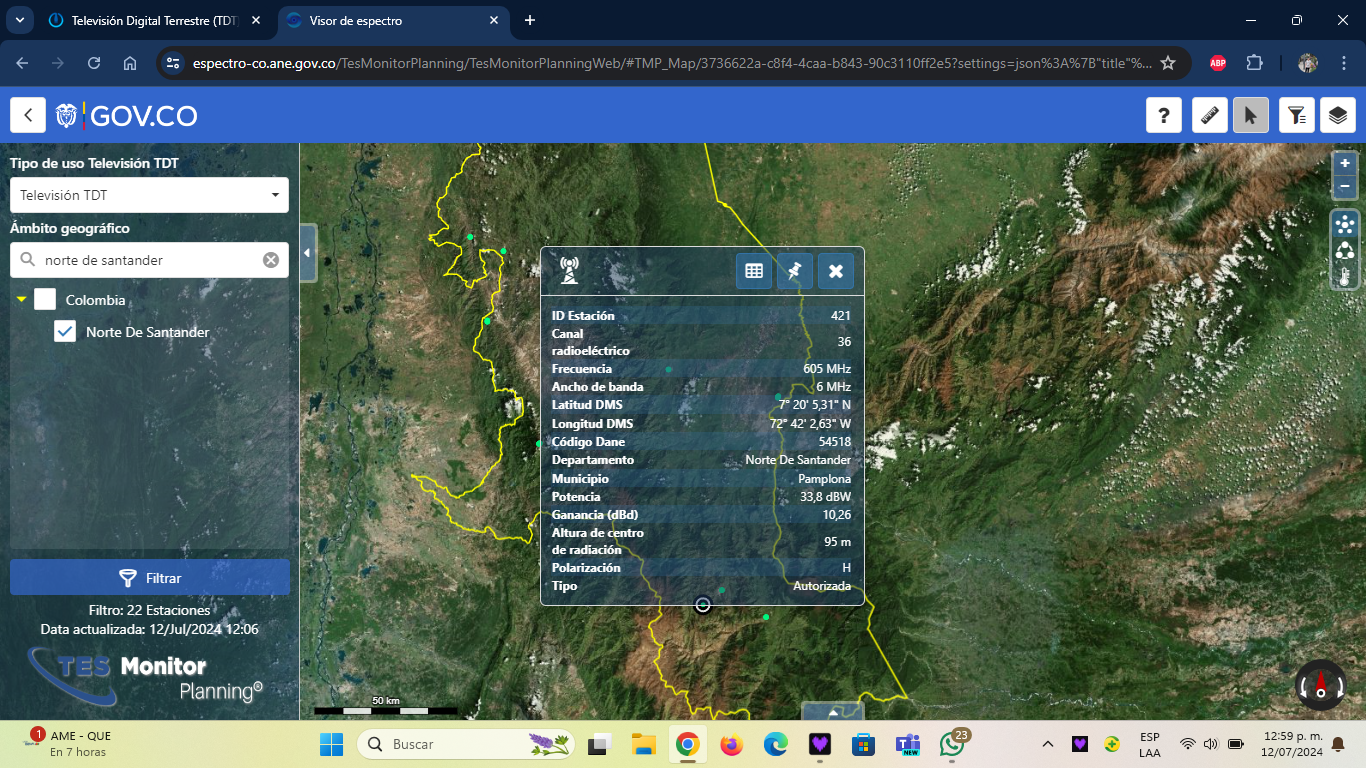Switch to Visor de espectro tab
The image size is (1366, 768).
[391, 20]
